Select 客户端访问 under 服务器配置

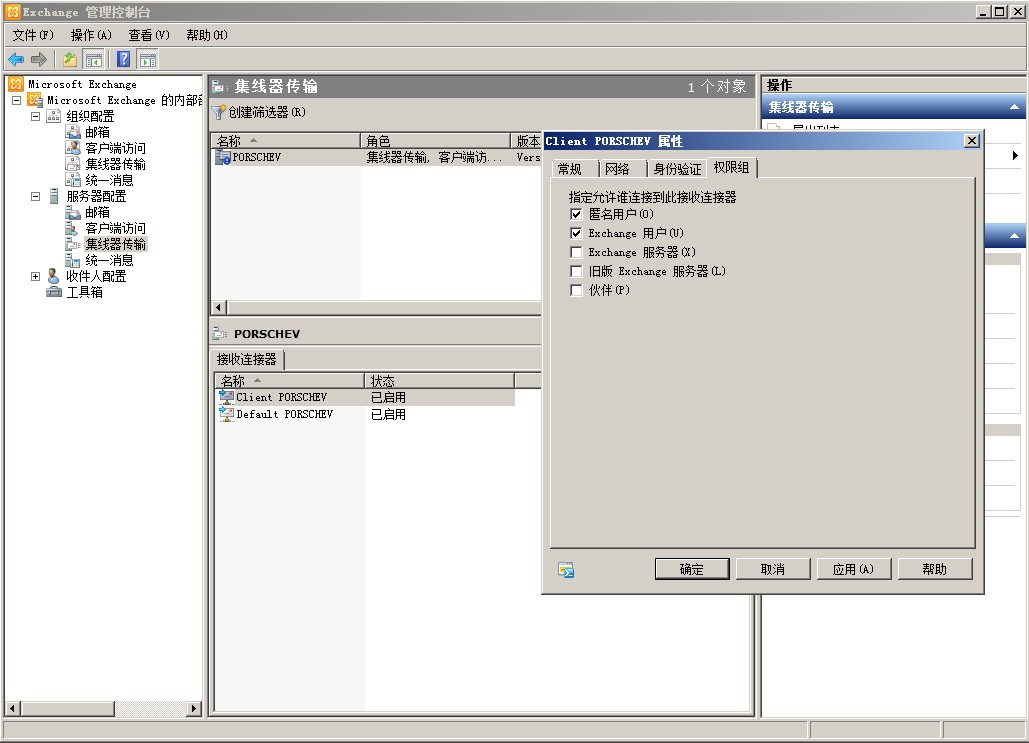click(x=116, y=228)
